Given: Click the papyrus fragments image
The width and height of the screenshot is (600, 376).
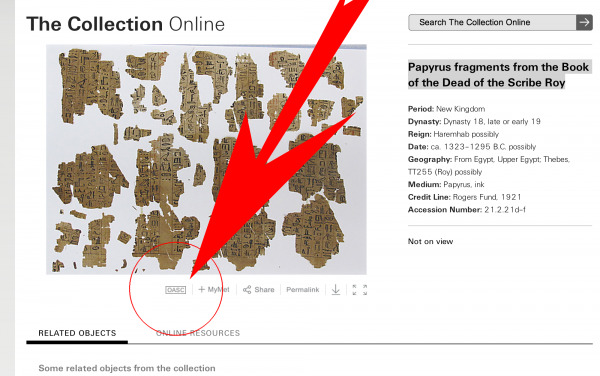Looking at the screenshot, I should point(206,160).
